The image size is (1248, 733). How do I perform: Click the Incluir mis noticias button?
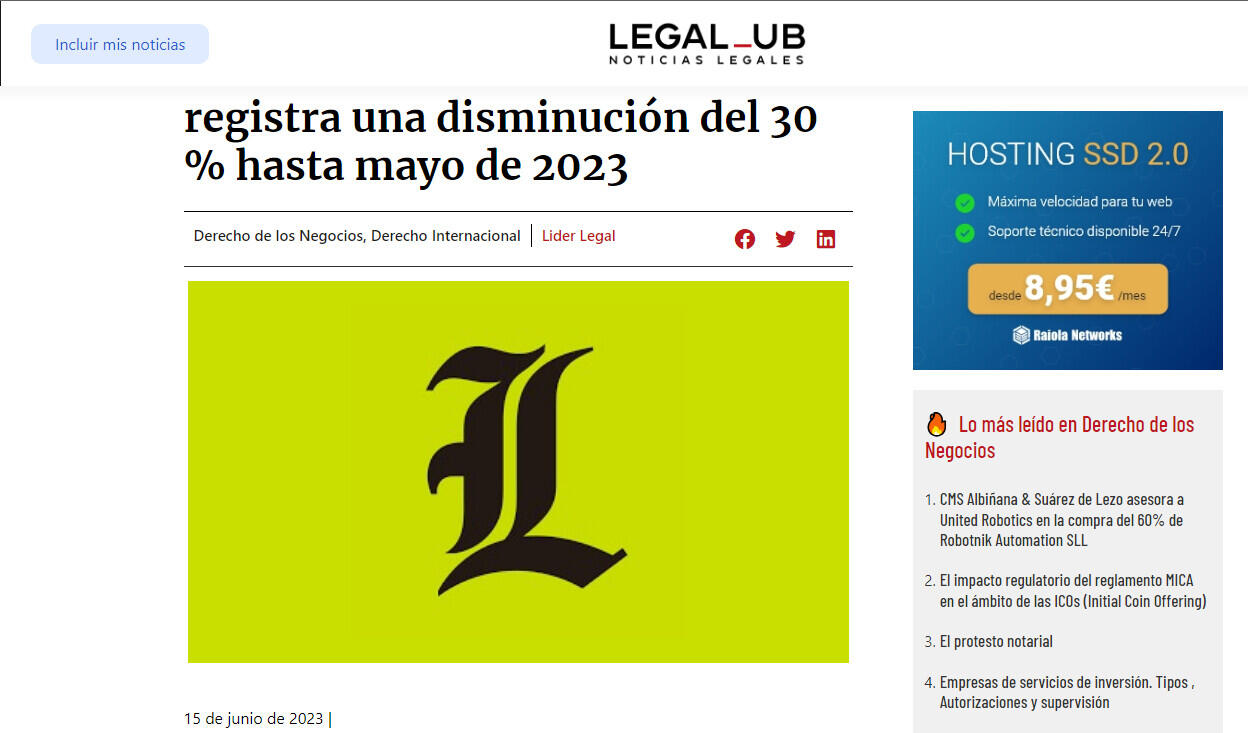[x=120, y=44]
